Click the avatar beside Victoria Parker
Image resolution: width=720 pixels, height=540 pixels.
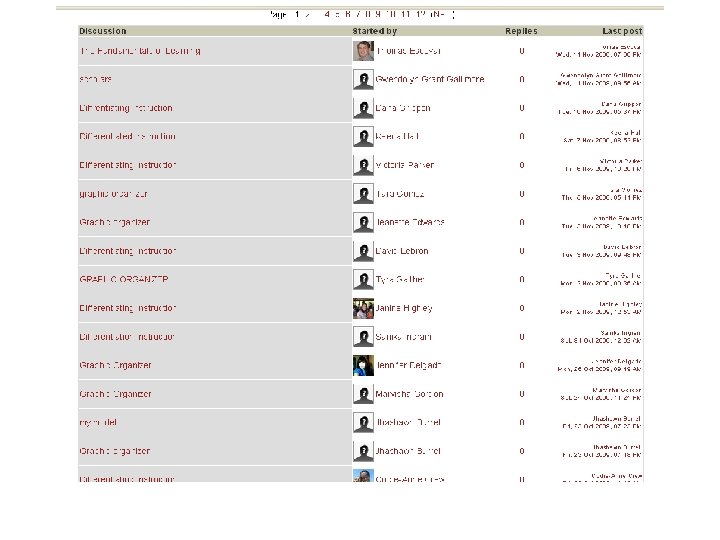(x=363, y=165)
